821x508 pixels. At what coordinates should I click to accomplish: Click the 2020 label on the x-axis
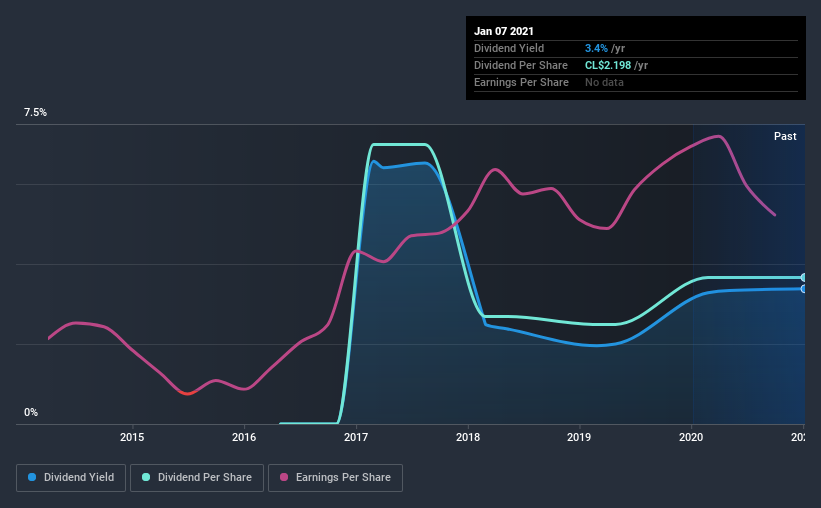(x=691, y=437)
